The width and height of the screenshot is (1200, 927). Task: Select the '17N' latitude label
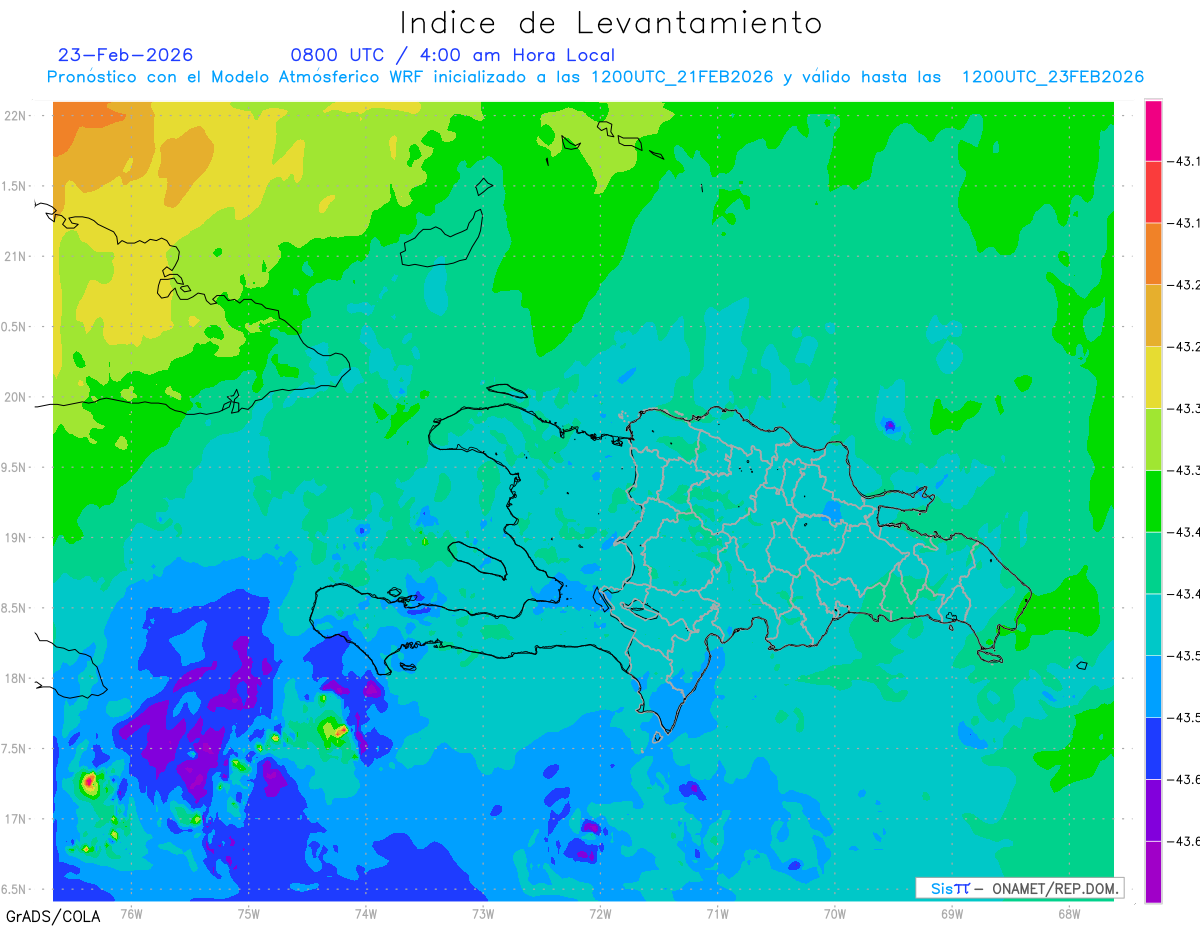[x=14, y=819]
